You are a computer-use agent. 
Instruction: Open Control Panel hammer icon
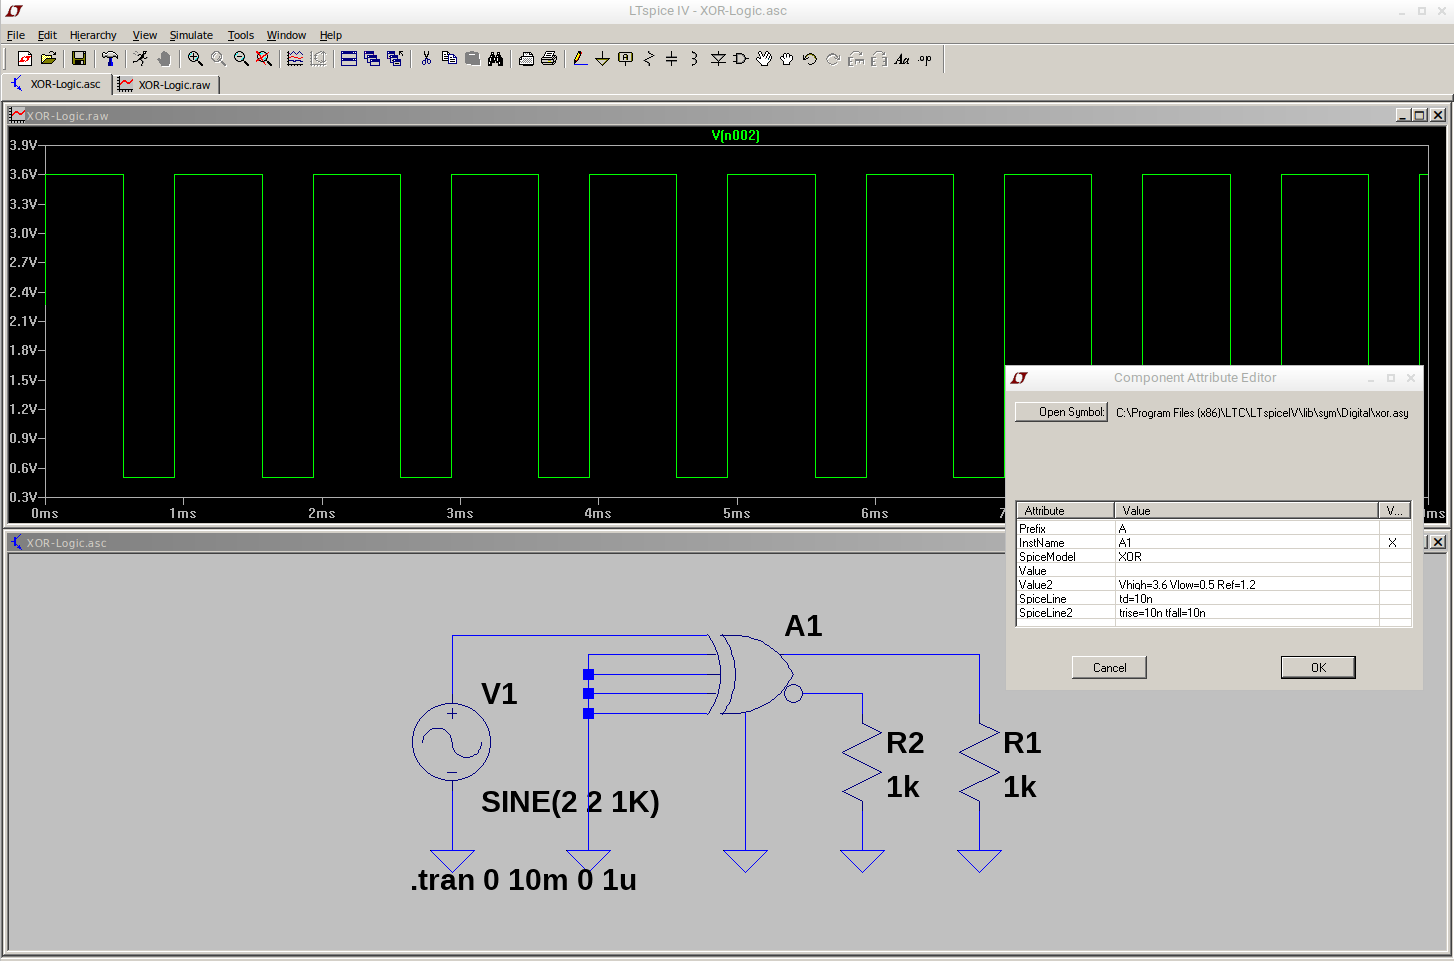(110, 59)
